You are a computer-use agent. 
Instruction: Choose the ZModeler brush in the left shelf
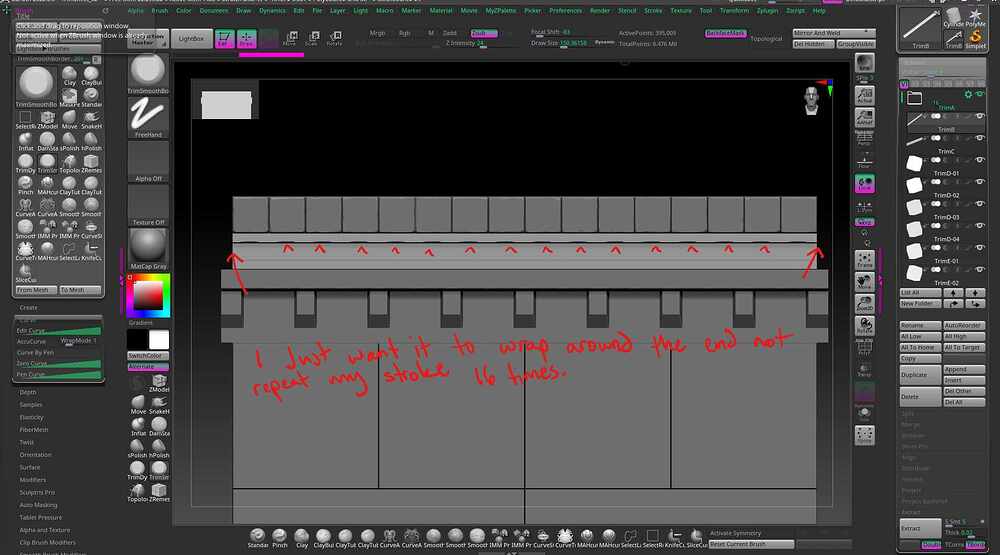click(x=159, y=383)
